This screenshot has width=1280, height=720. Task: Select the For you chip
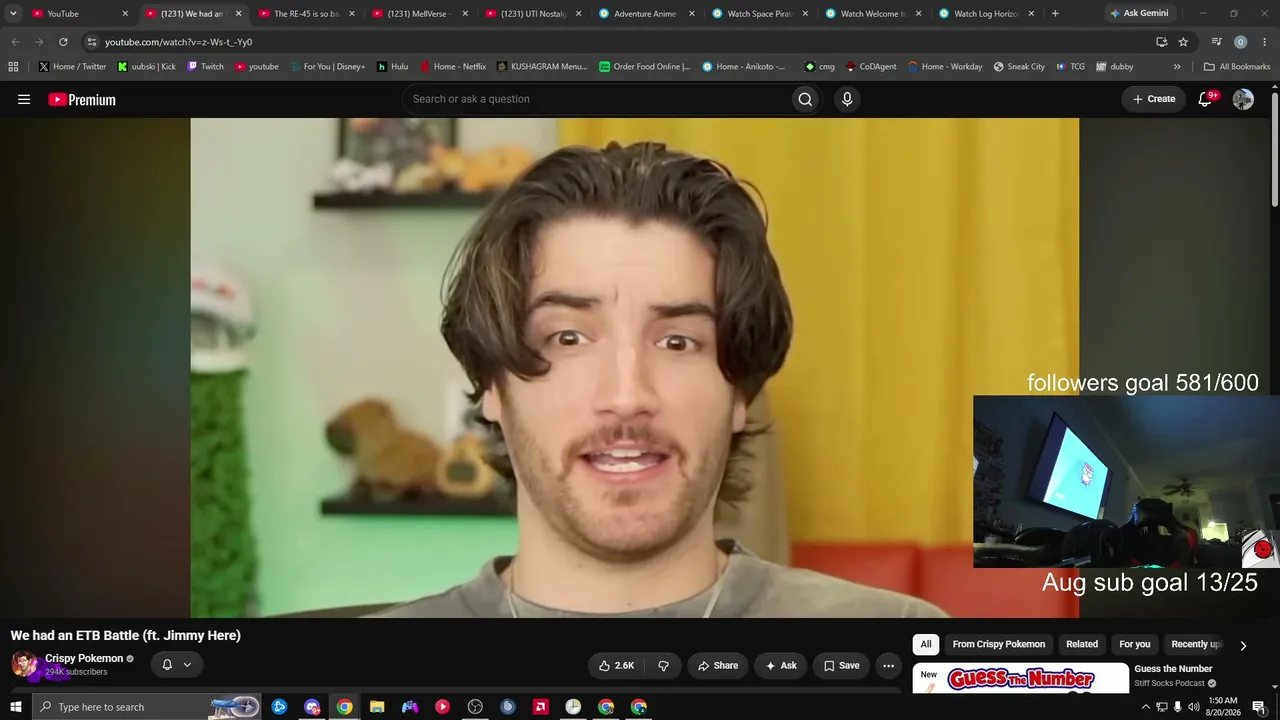pyautogui.click(x=1135, y=645)
